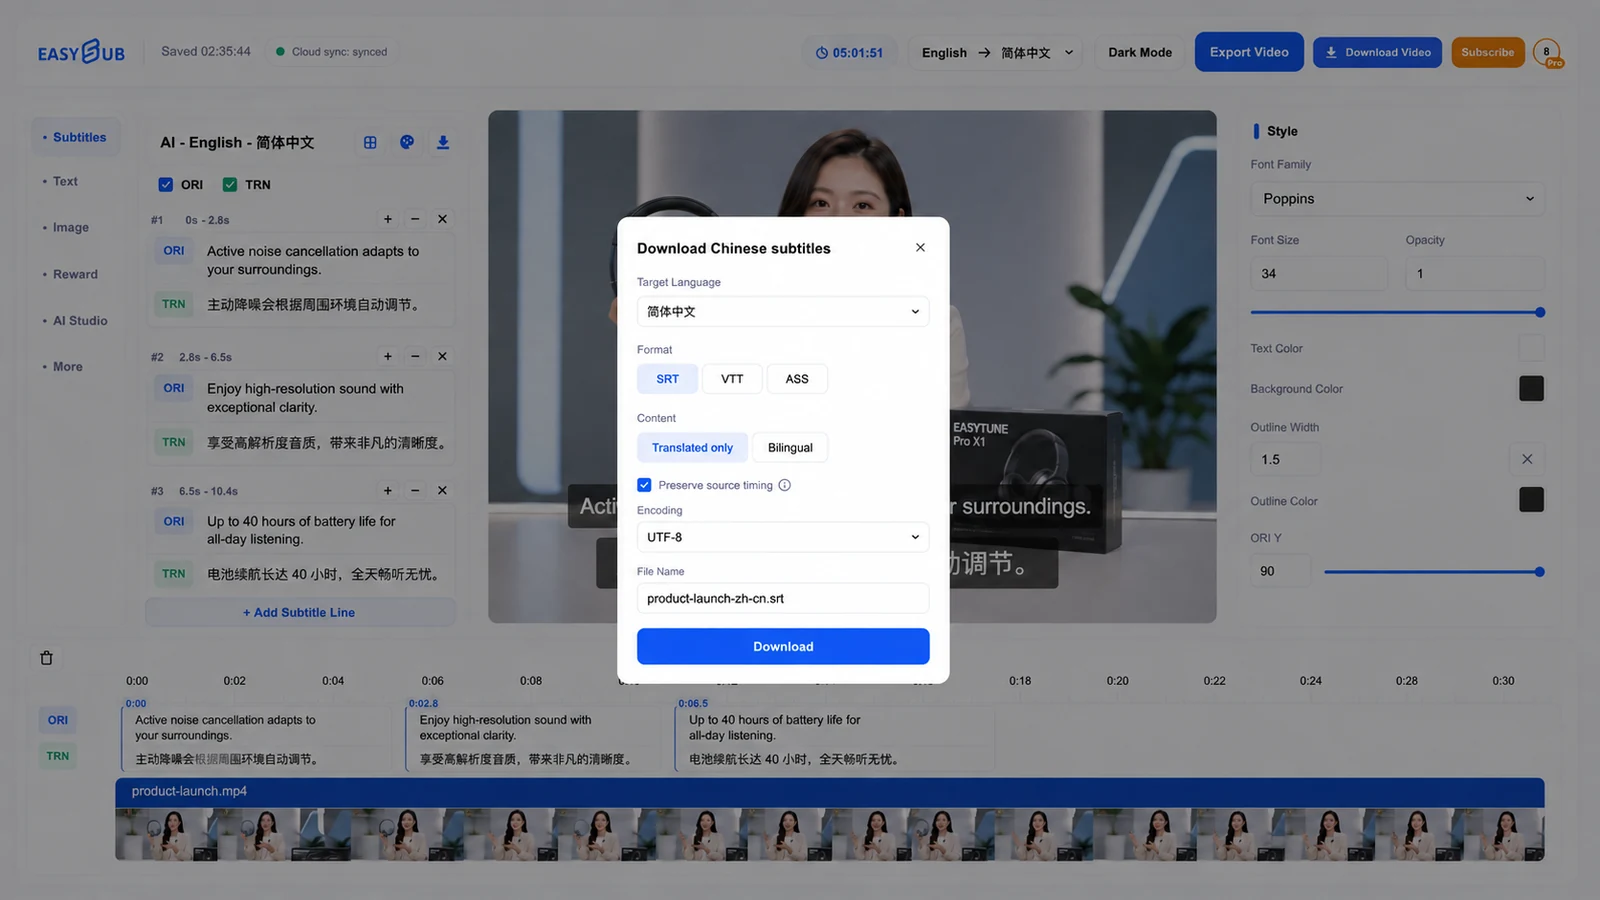Open the Text sidebar tab

(65, 181)
